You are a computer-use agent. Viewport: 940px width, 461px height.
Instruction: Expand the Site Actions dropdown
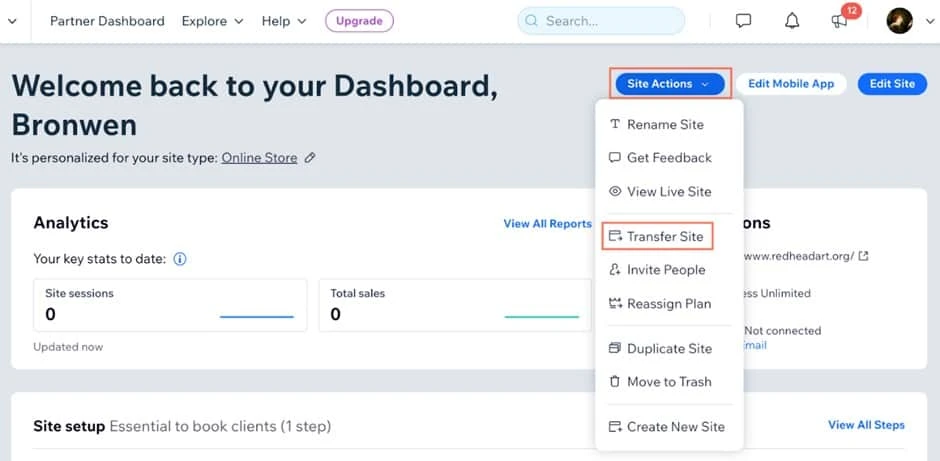[x=668, y=84]
